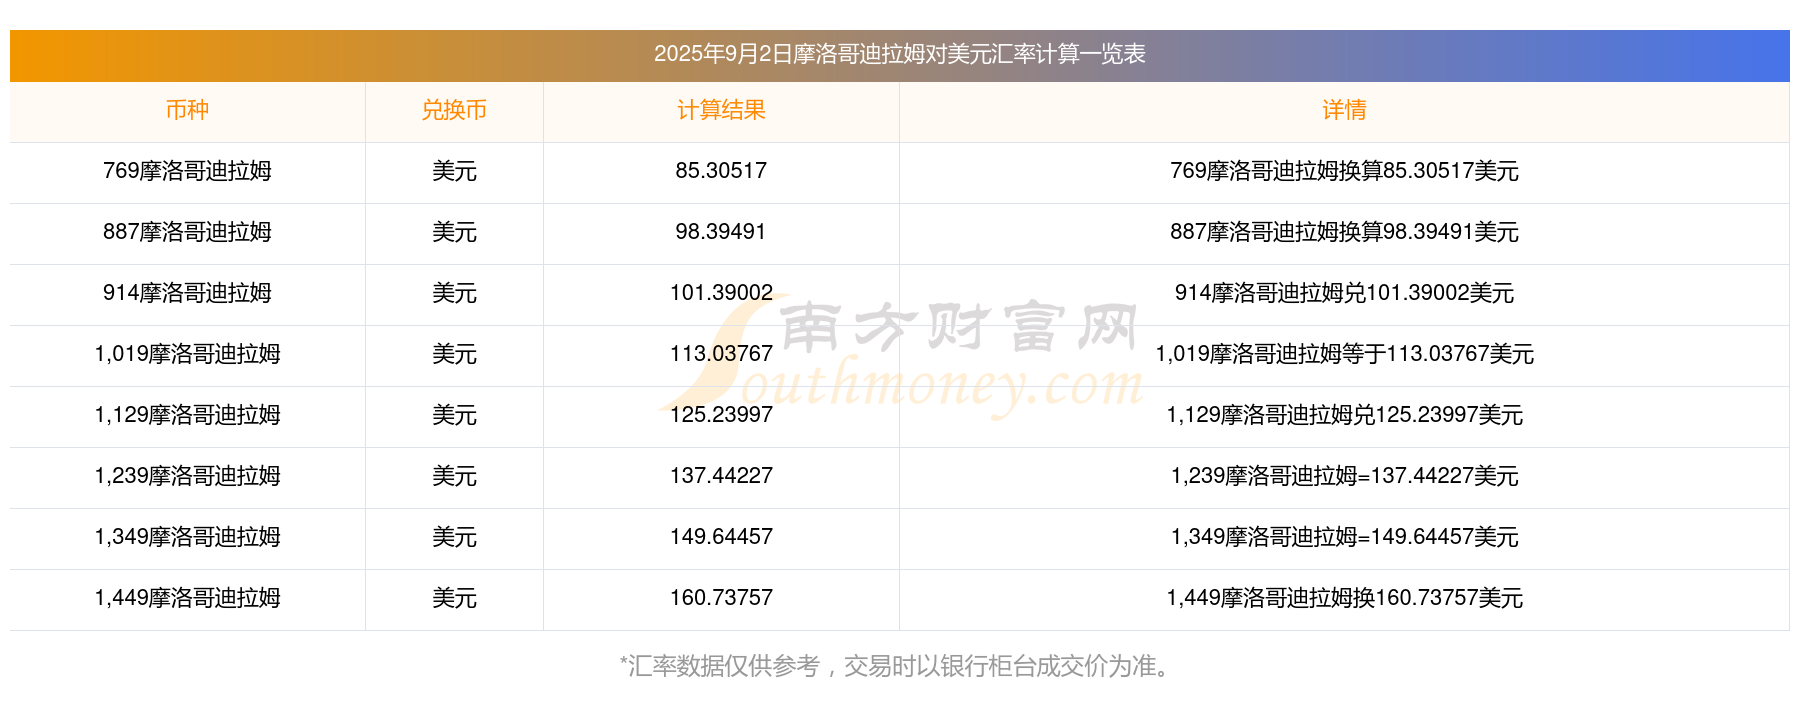Click 美元 in the 914 row
Screen dimensions: 1800x720
[454, 293]
